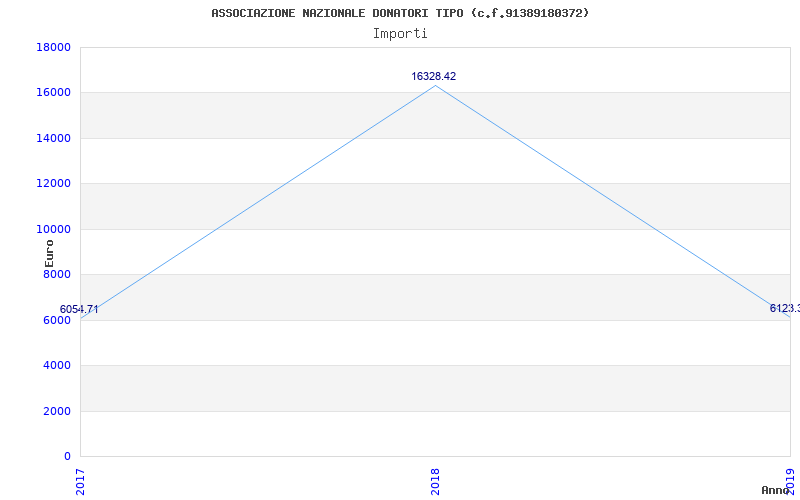Click the 14000 y-axis value

tap(53, 138)
